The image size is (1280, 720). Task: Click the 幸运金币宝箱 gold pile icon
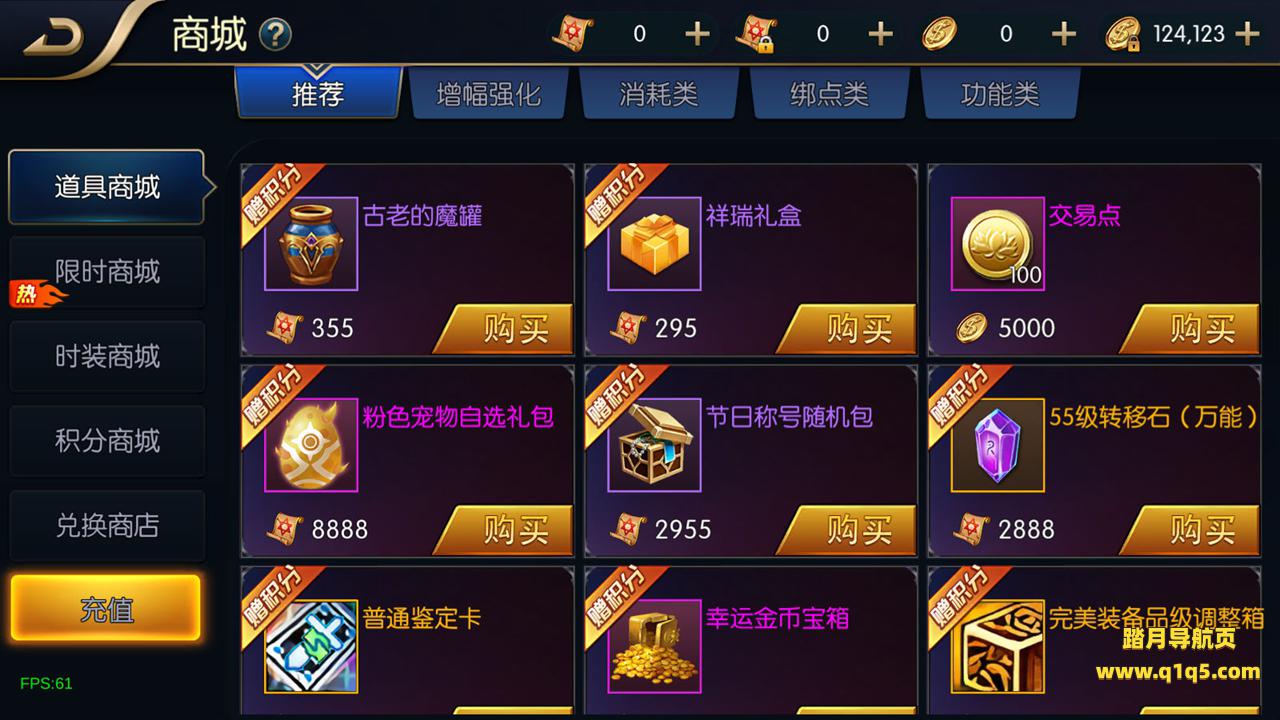654,647
